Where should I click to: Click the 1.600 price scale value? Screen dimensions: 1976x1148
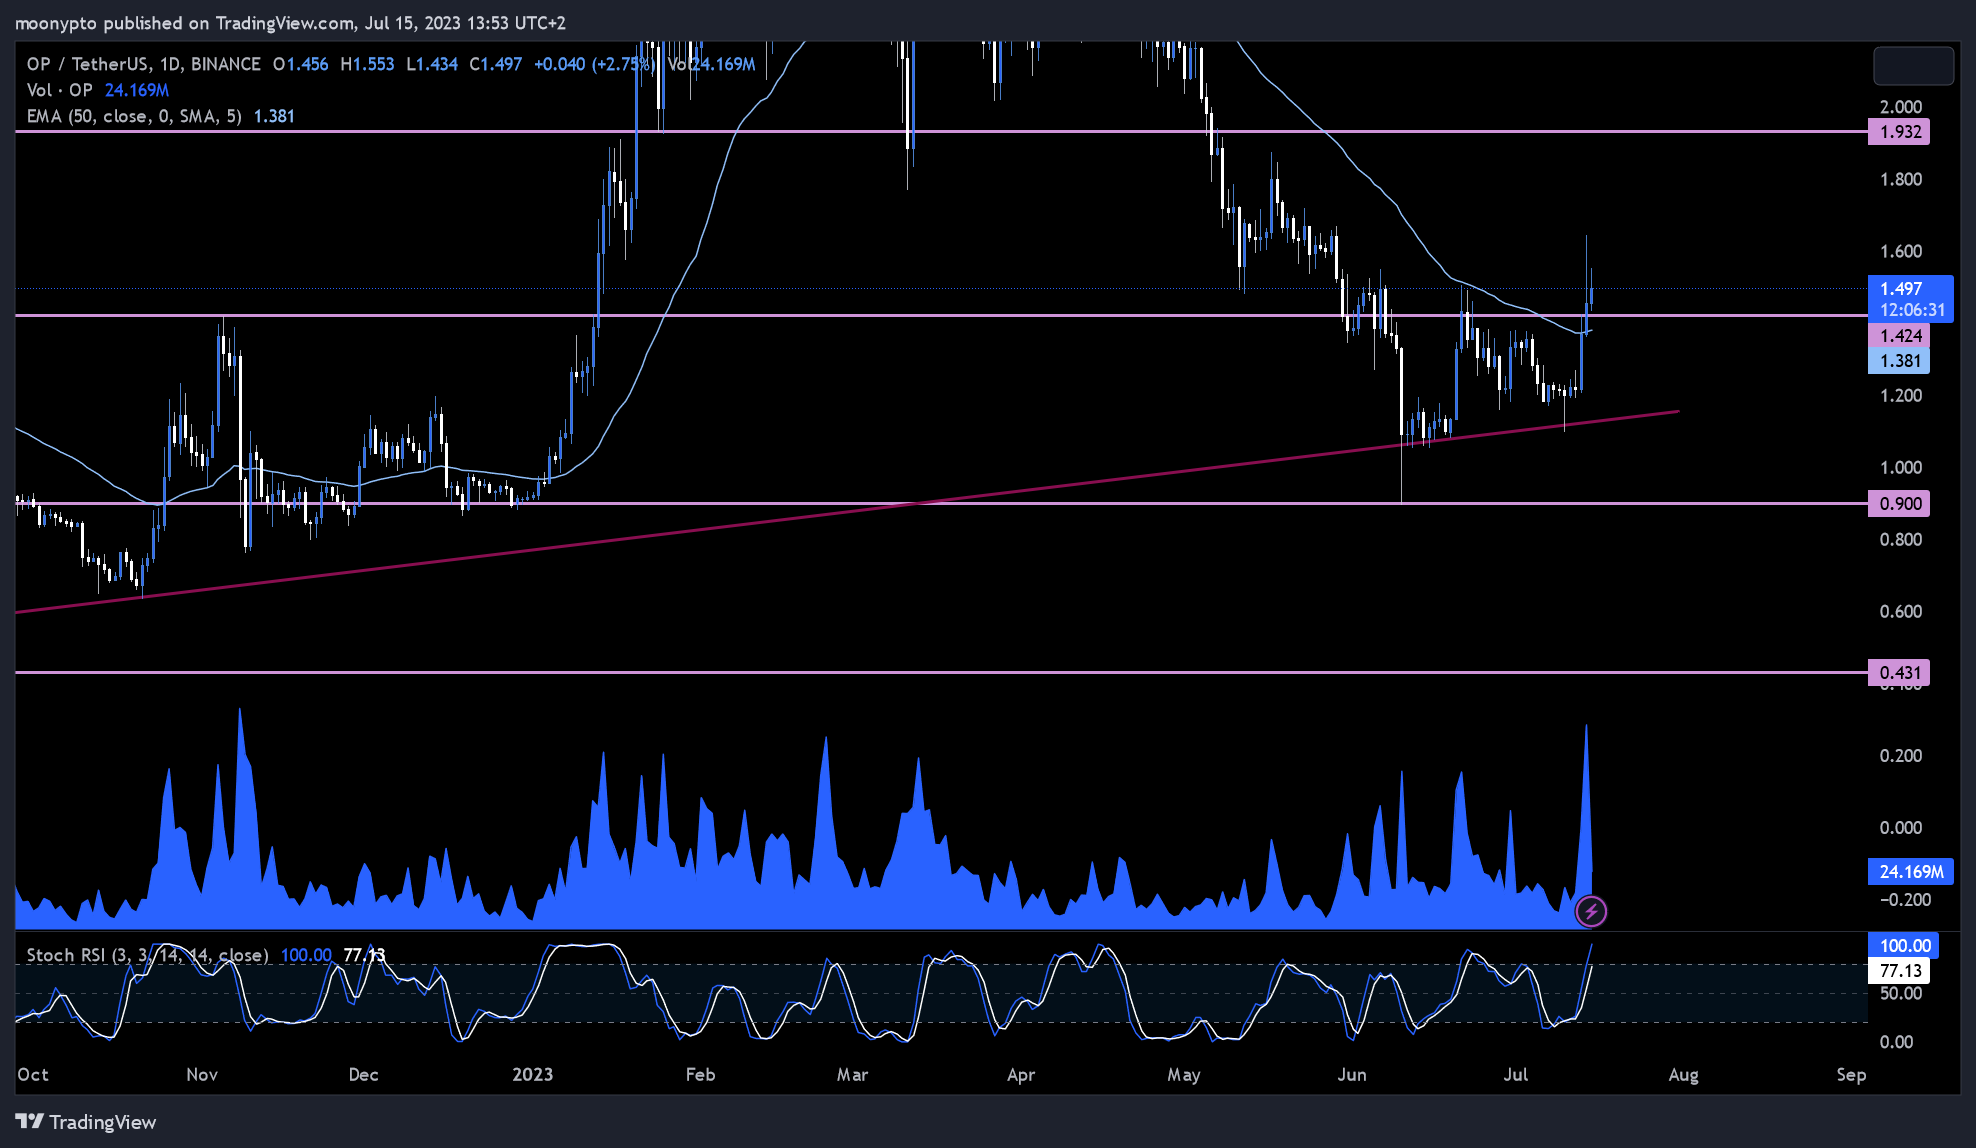(1901, 252)
